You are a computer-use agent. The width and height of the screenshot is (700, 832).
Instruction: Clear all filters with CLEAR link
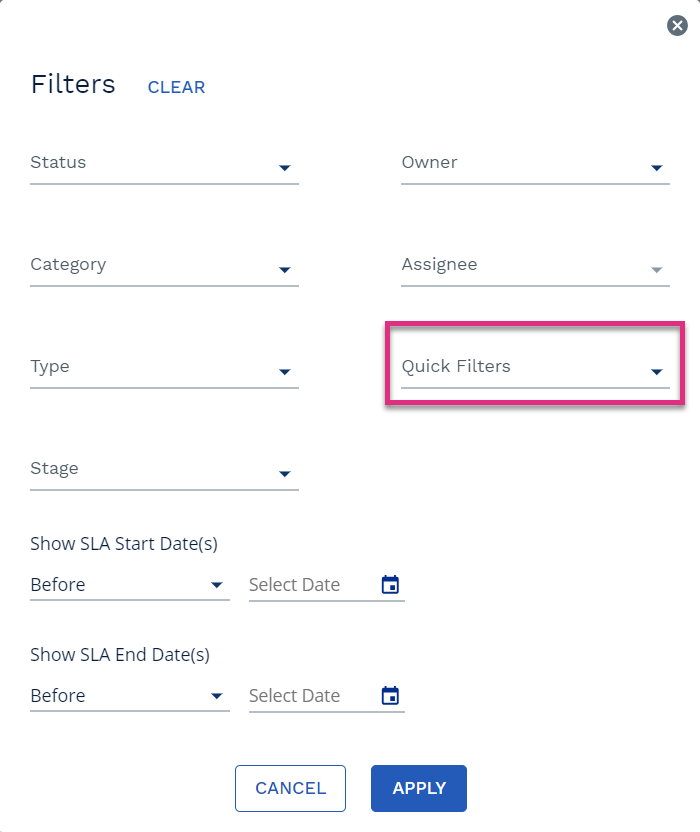click(176, 87)
